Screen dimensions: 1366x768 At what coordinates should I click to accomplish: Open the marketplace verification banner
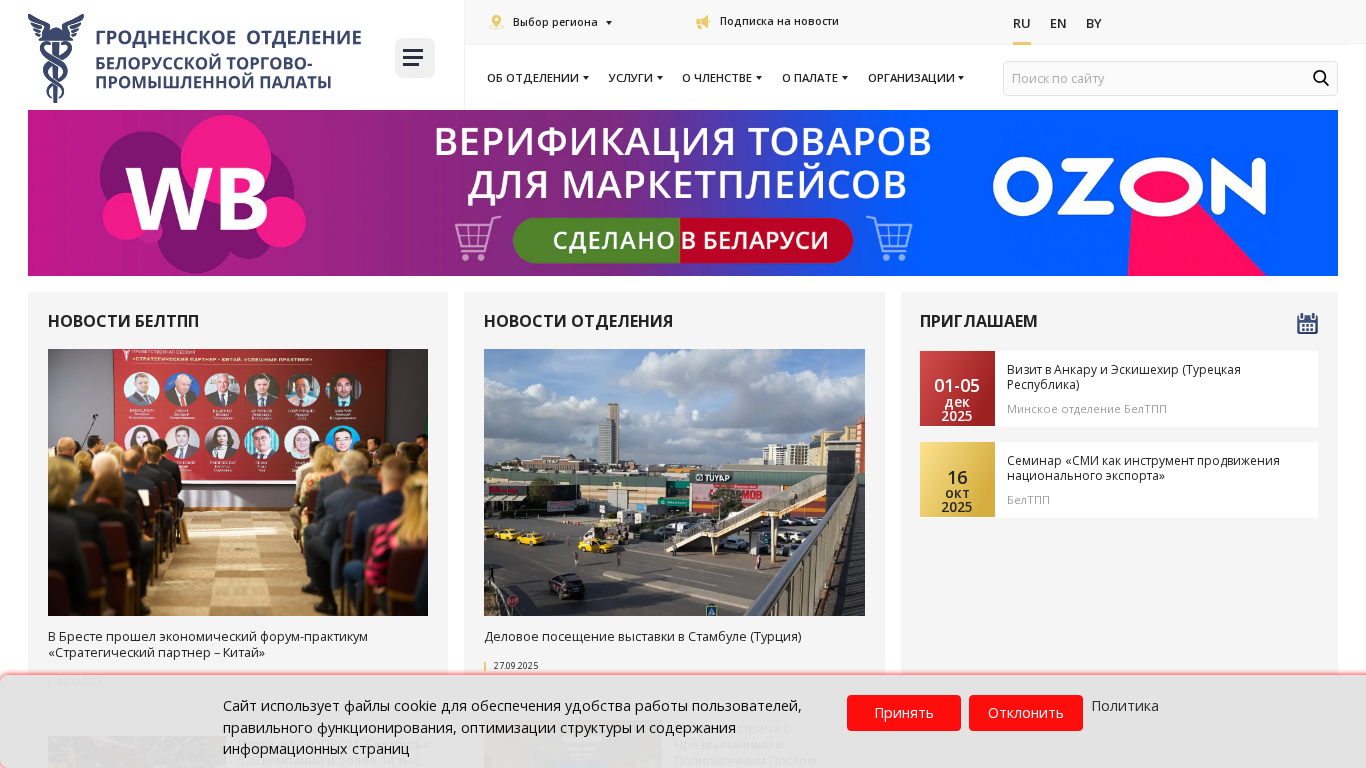(x=683, y=193)
